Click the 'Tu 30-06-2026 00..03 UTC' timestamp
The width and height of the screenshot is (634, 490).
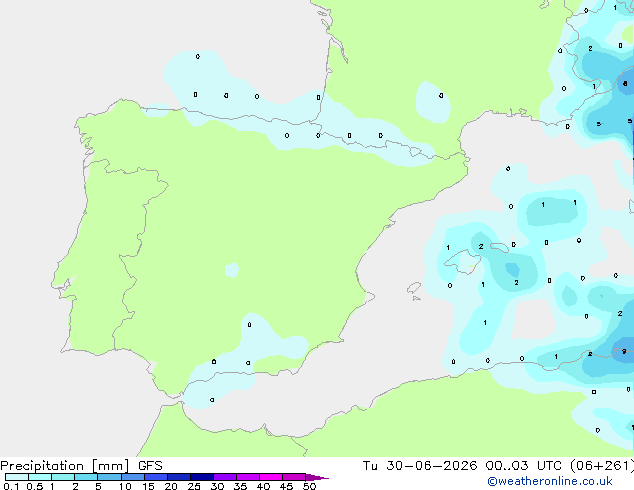pyautogui.click(x=464, y=466)
